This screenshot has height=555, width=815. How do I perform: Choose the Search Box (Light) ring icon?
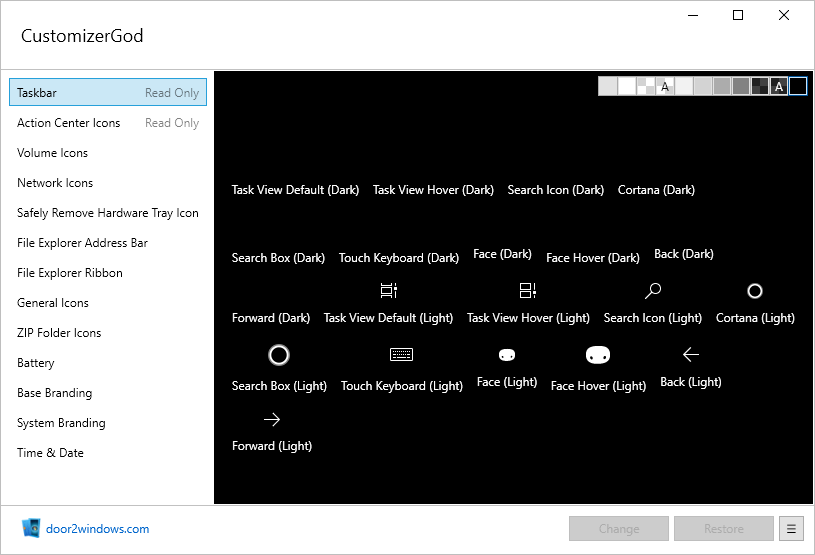[x=279, y=355]
